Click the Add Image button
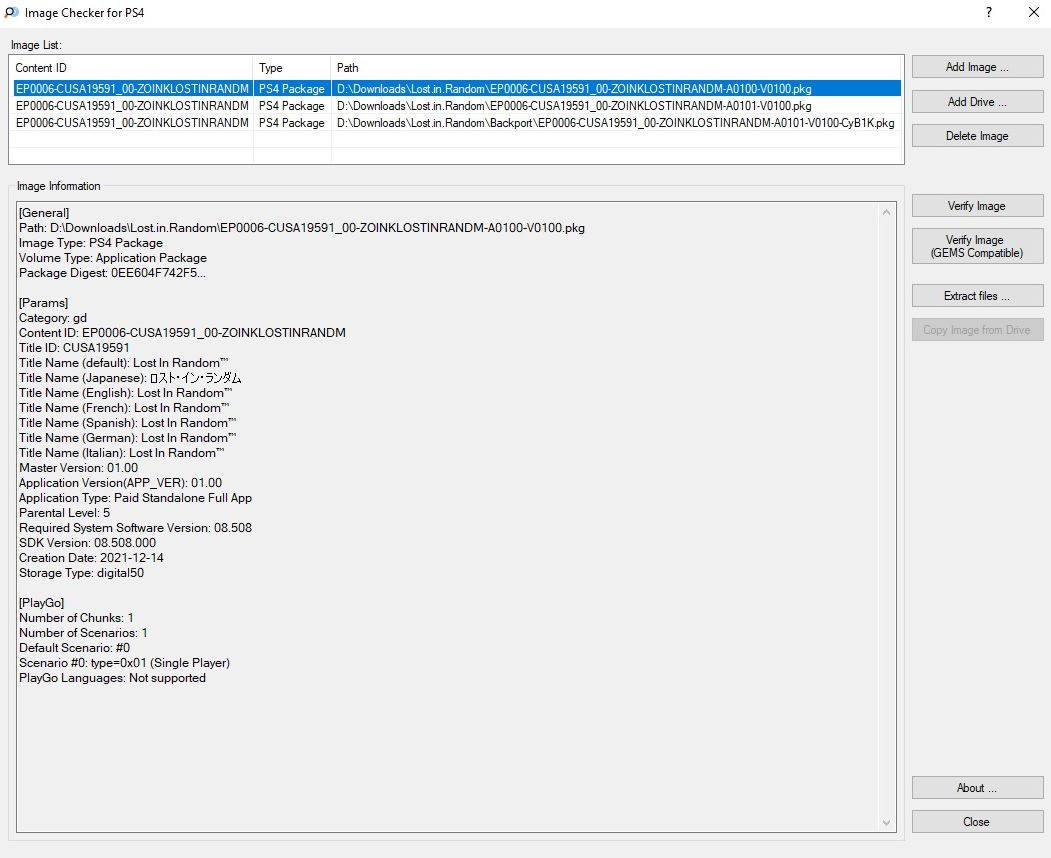The image size is (1051, 858). (977, 67)
